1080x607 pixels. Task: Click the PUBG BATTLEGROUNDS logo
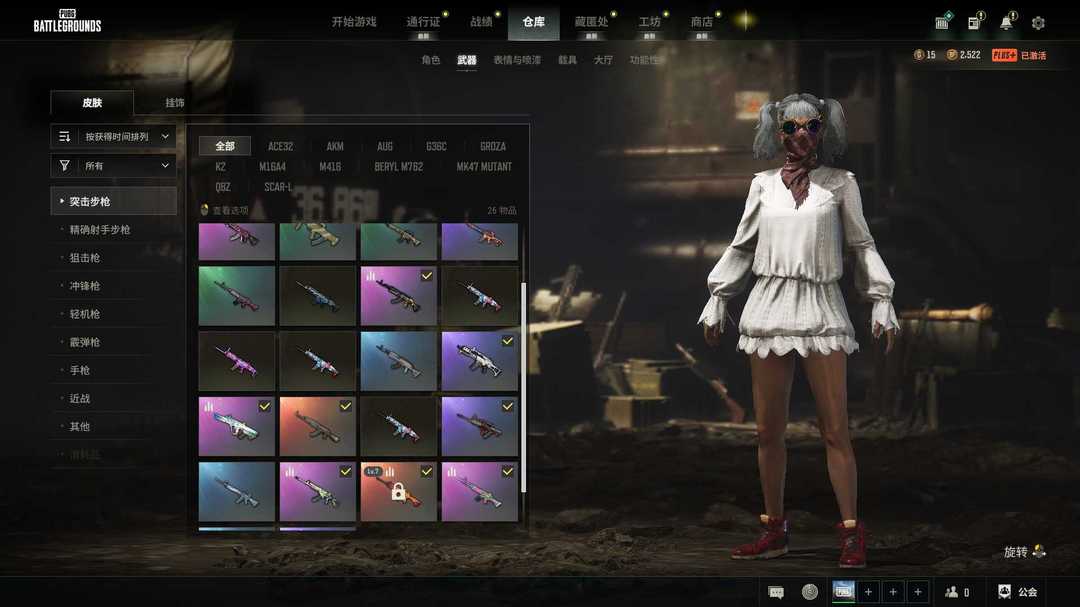[67, 21]
